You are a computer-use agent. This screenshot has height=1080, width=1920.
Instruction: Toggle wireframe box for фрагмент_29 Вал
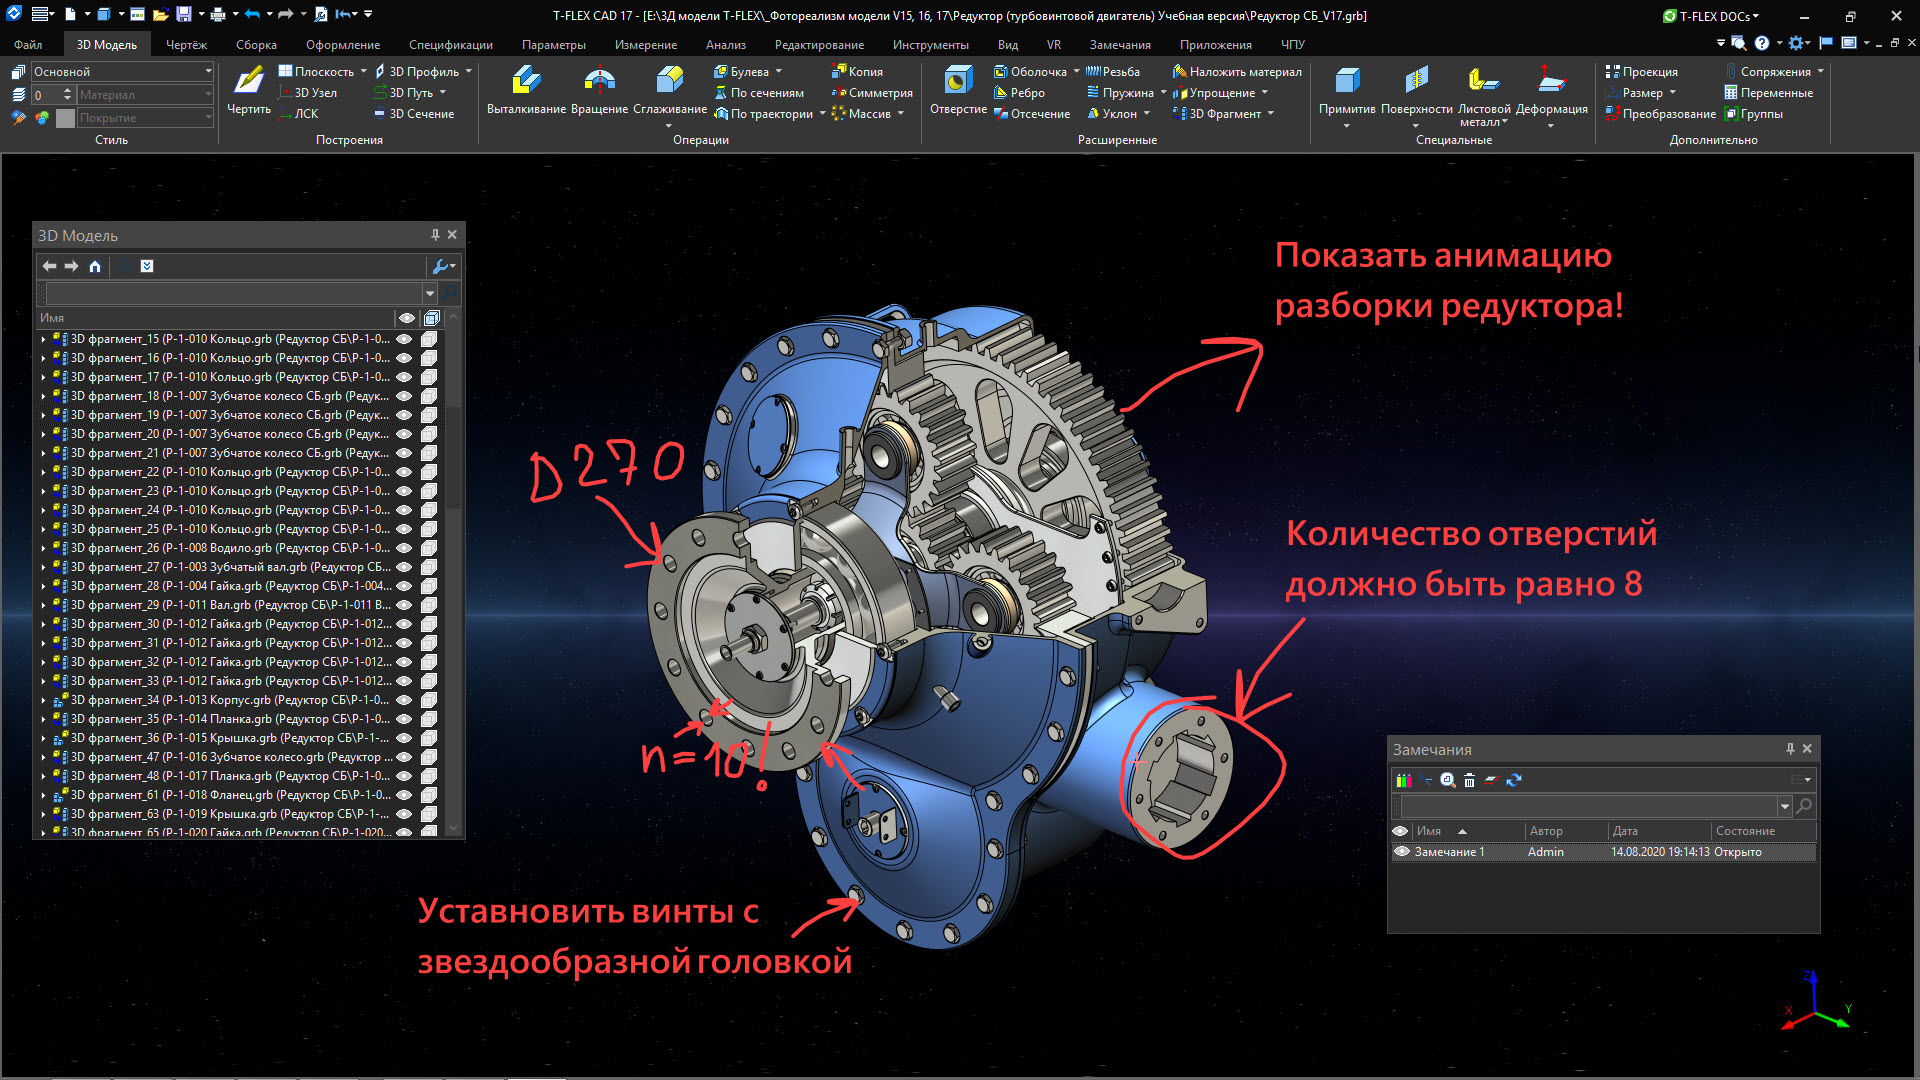[x=429, y=605]
